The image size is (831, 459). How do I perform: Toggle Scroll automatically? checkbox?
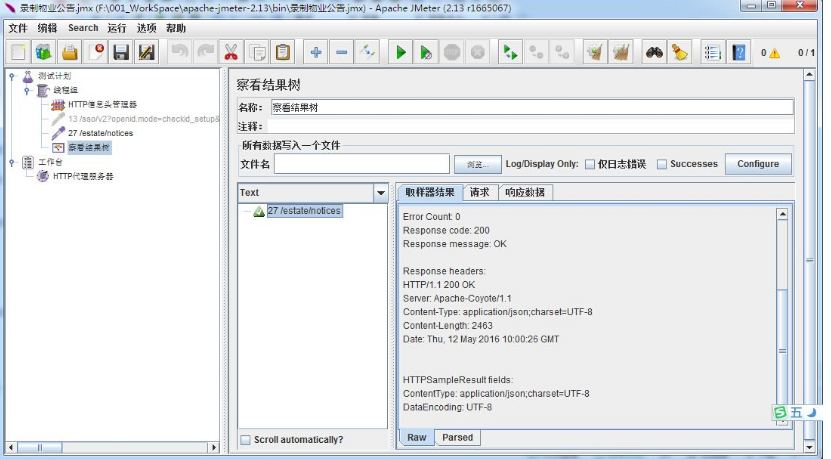pyautogui.click(x=245, y=440)
